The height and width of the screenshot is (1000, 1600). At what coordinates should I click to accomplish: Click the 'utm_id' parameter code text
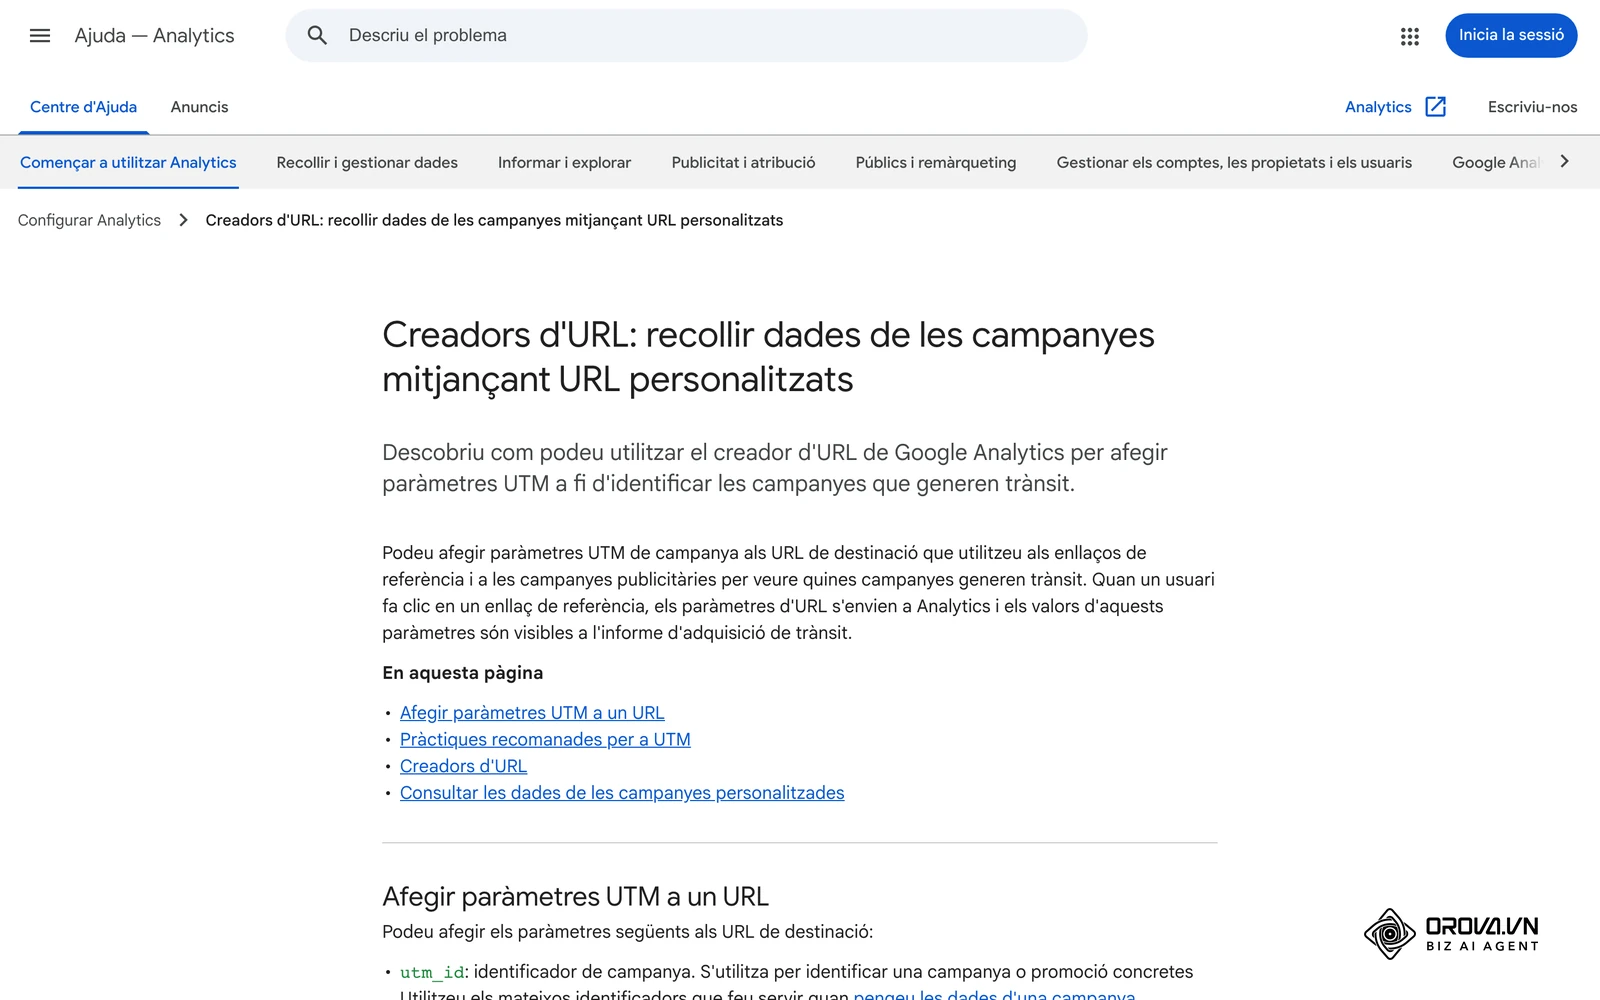point(432,972)
